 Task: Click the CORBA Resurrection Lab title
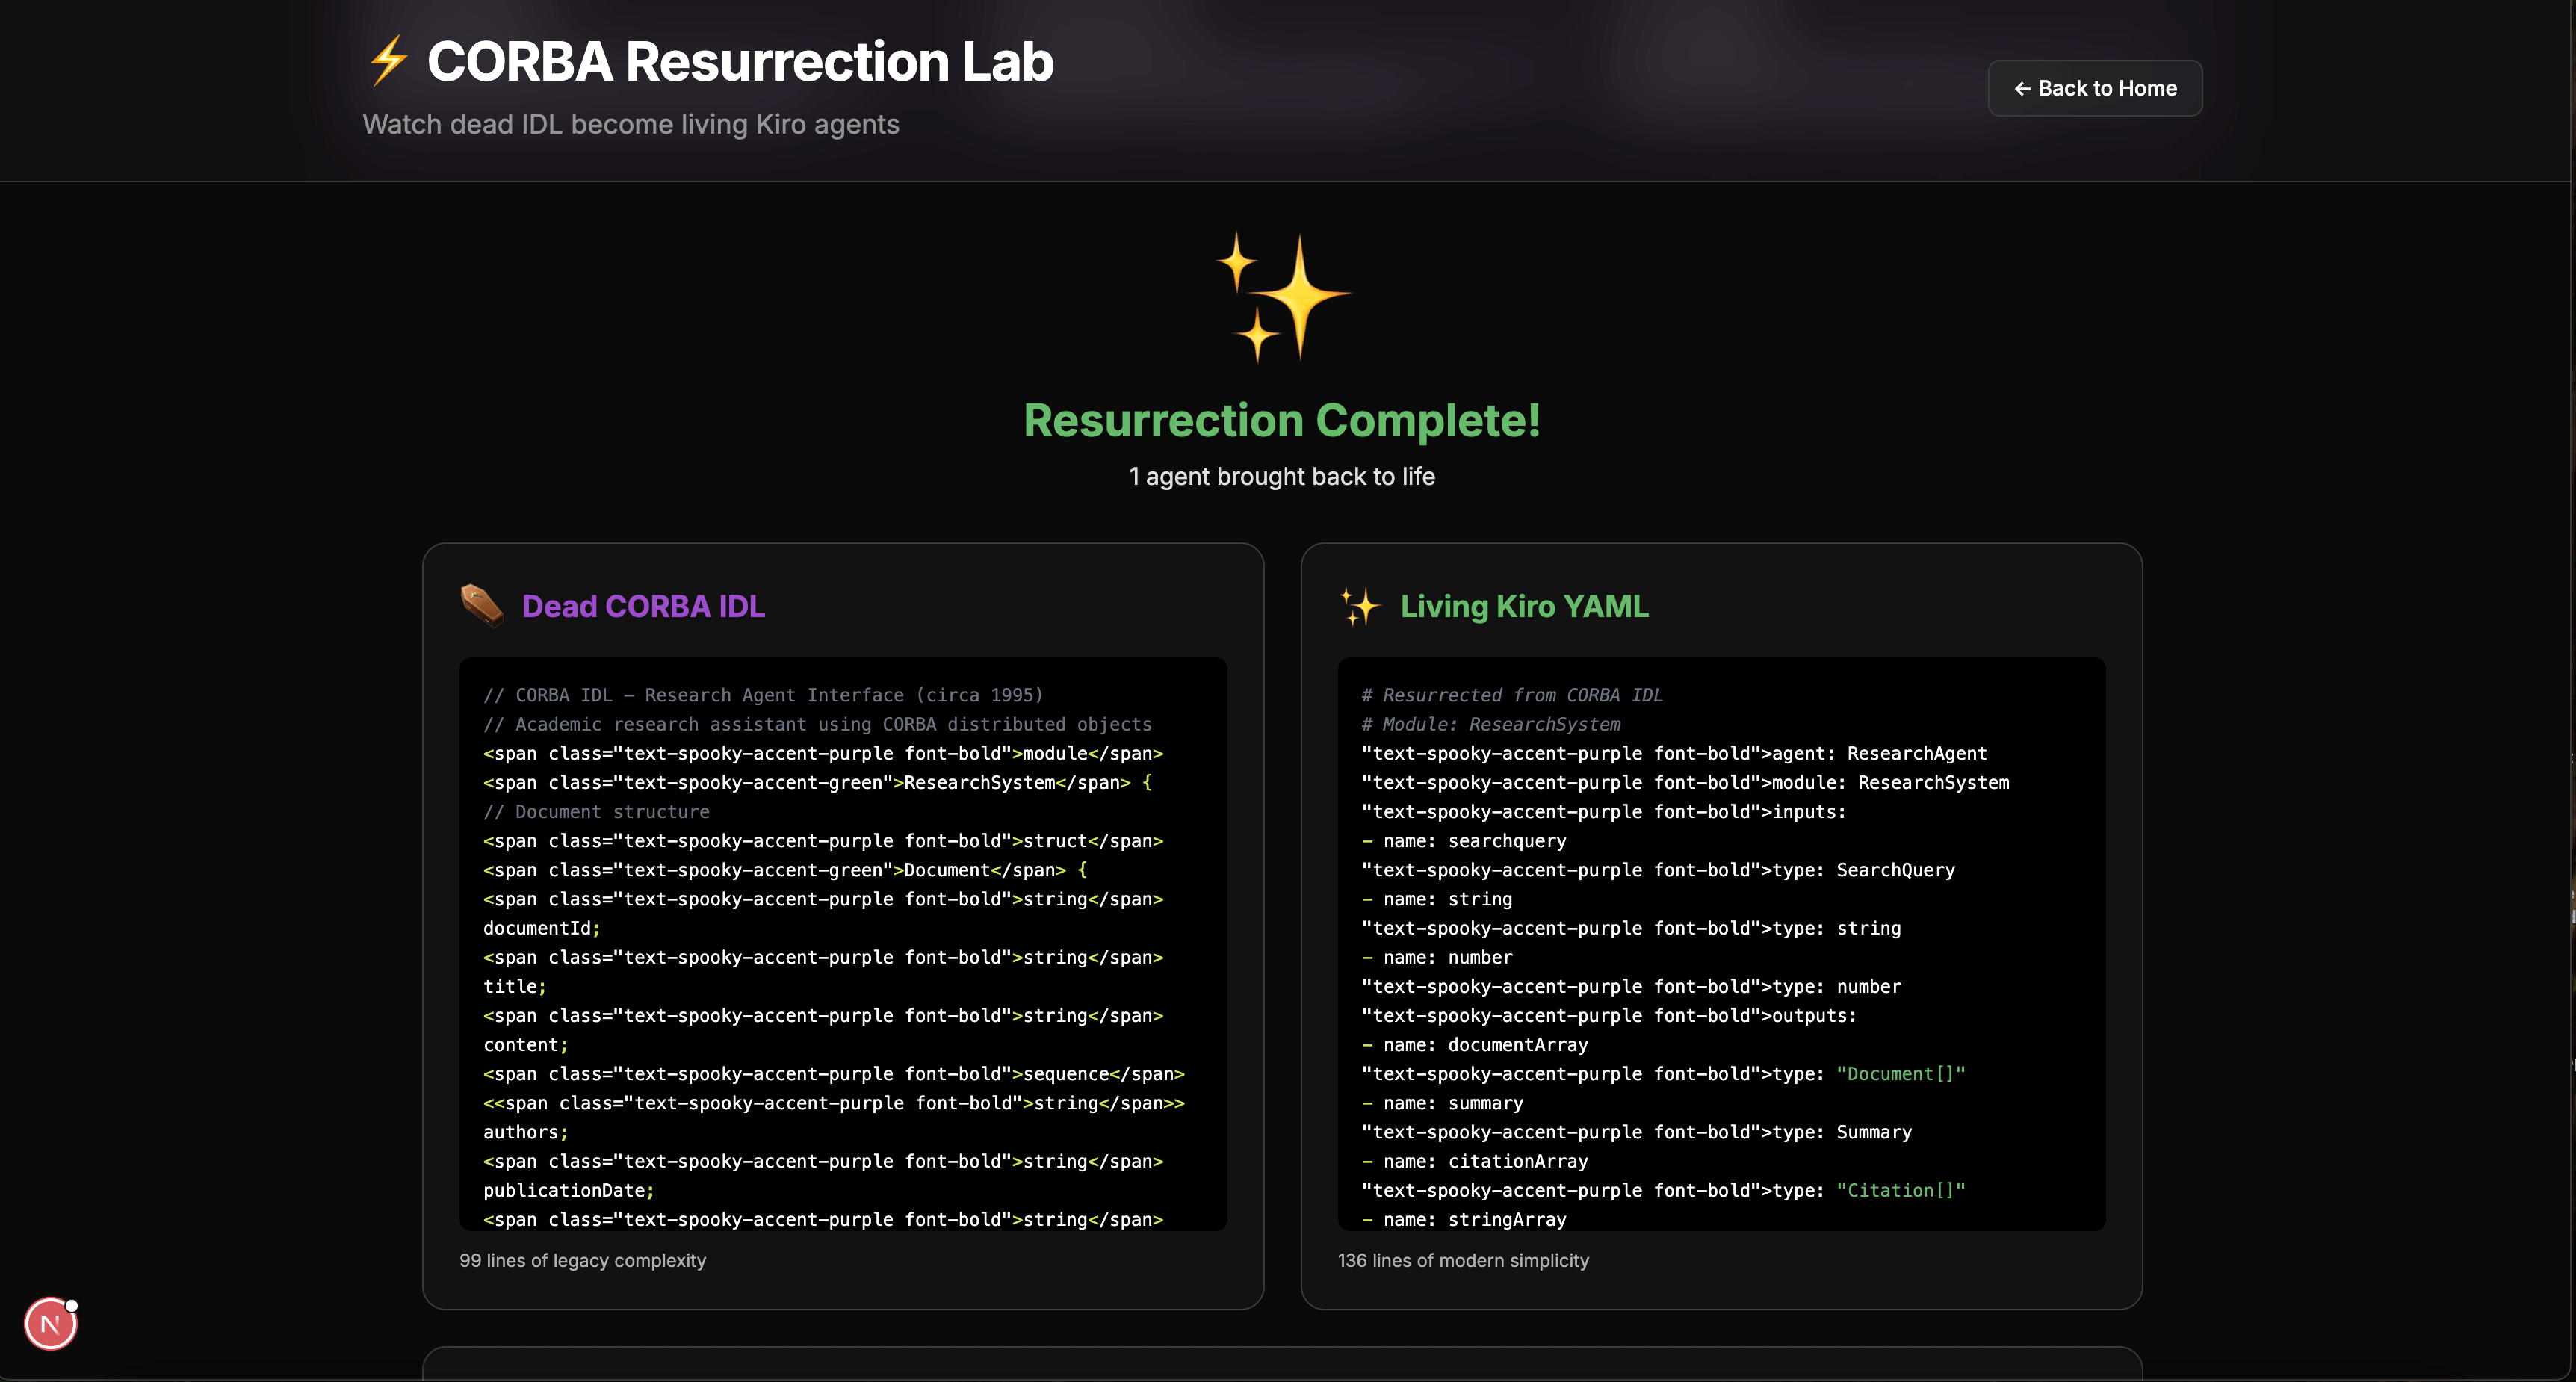tap(740, 61)
